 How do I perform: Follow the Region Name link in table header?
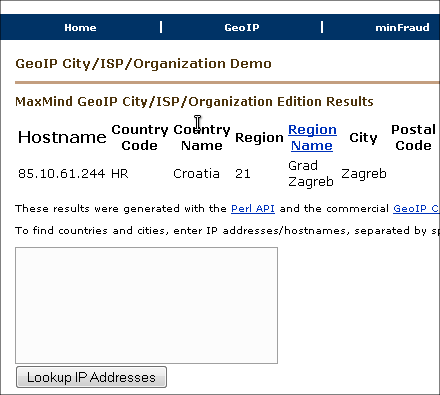click(x=312, y=137)
